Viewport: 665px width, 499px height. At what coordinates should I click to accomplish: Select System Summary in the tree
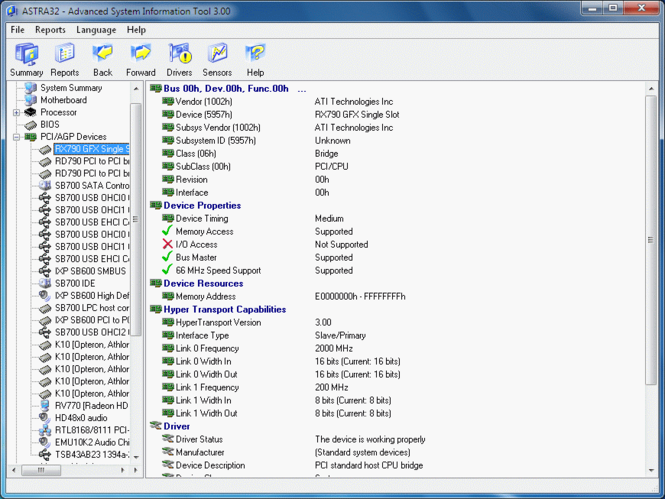71,88
